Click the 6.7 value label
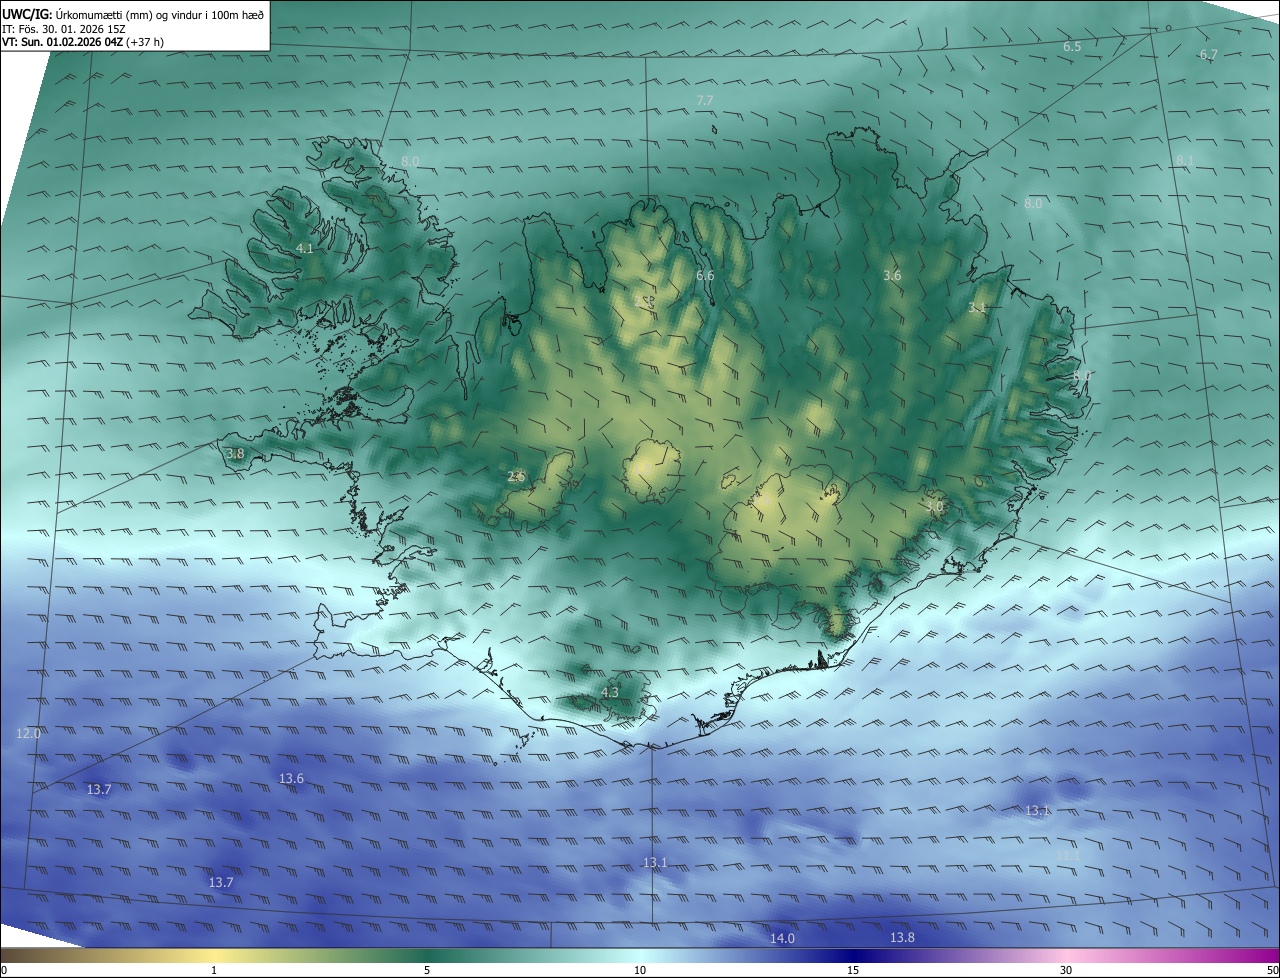This screenshot has height=978, width=1280. (x=1208, y=54)
